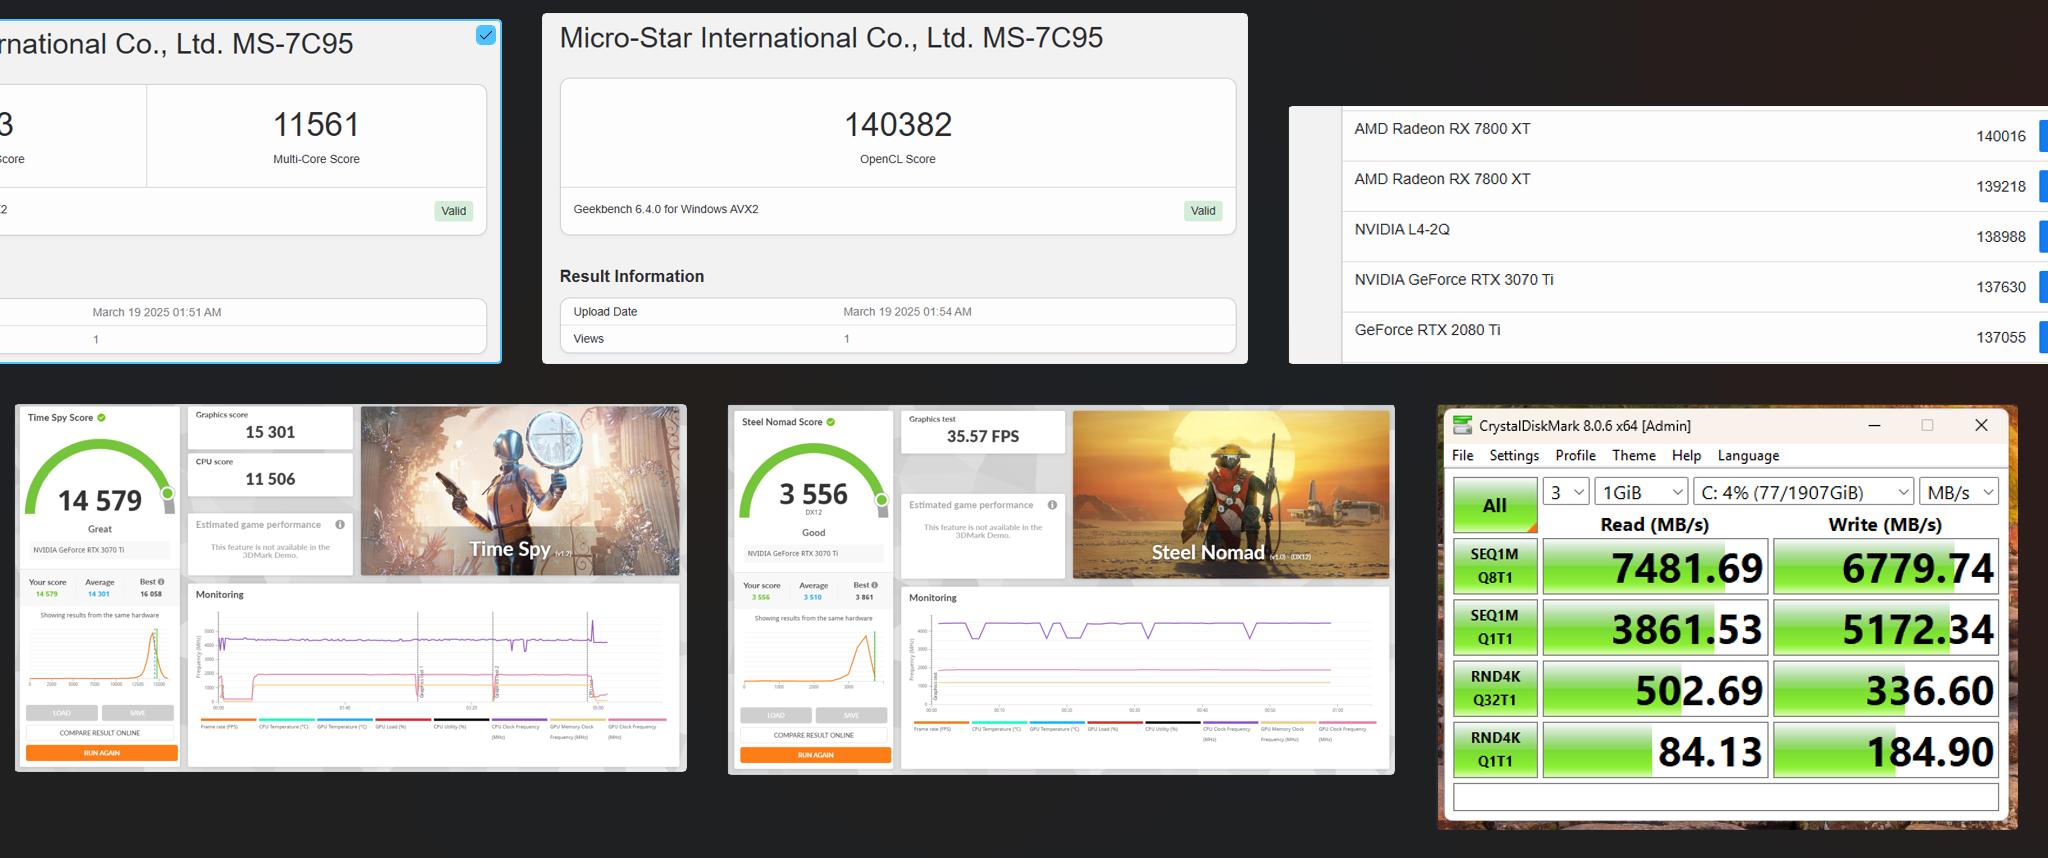Click the 11561 Multi-Core Score value
Screen dimensions: 2048x858
(x=316, y=125)
